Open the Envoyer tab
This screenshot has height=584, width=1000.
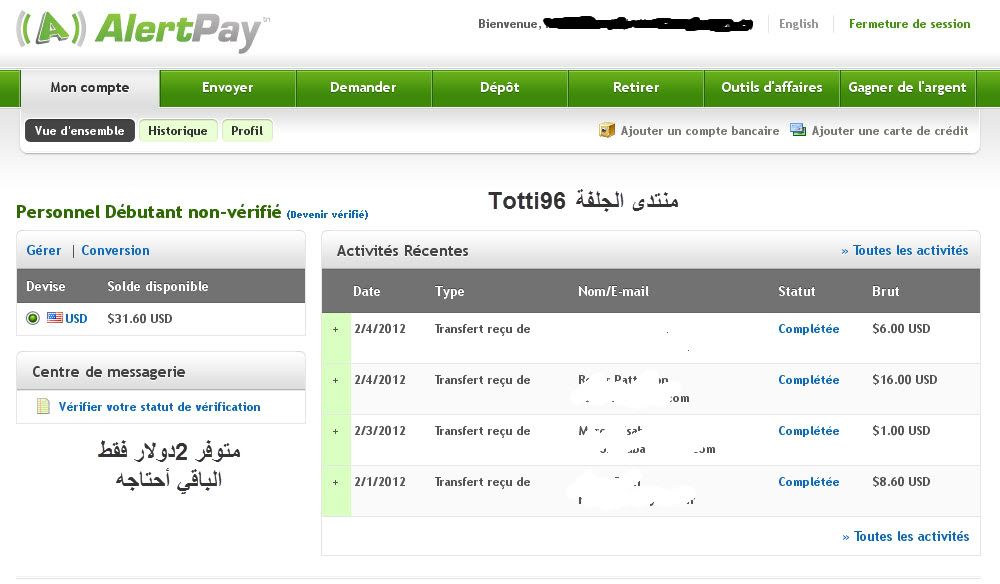point(228,88)
